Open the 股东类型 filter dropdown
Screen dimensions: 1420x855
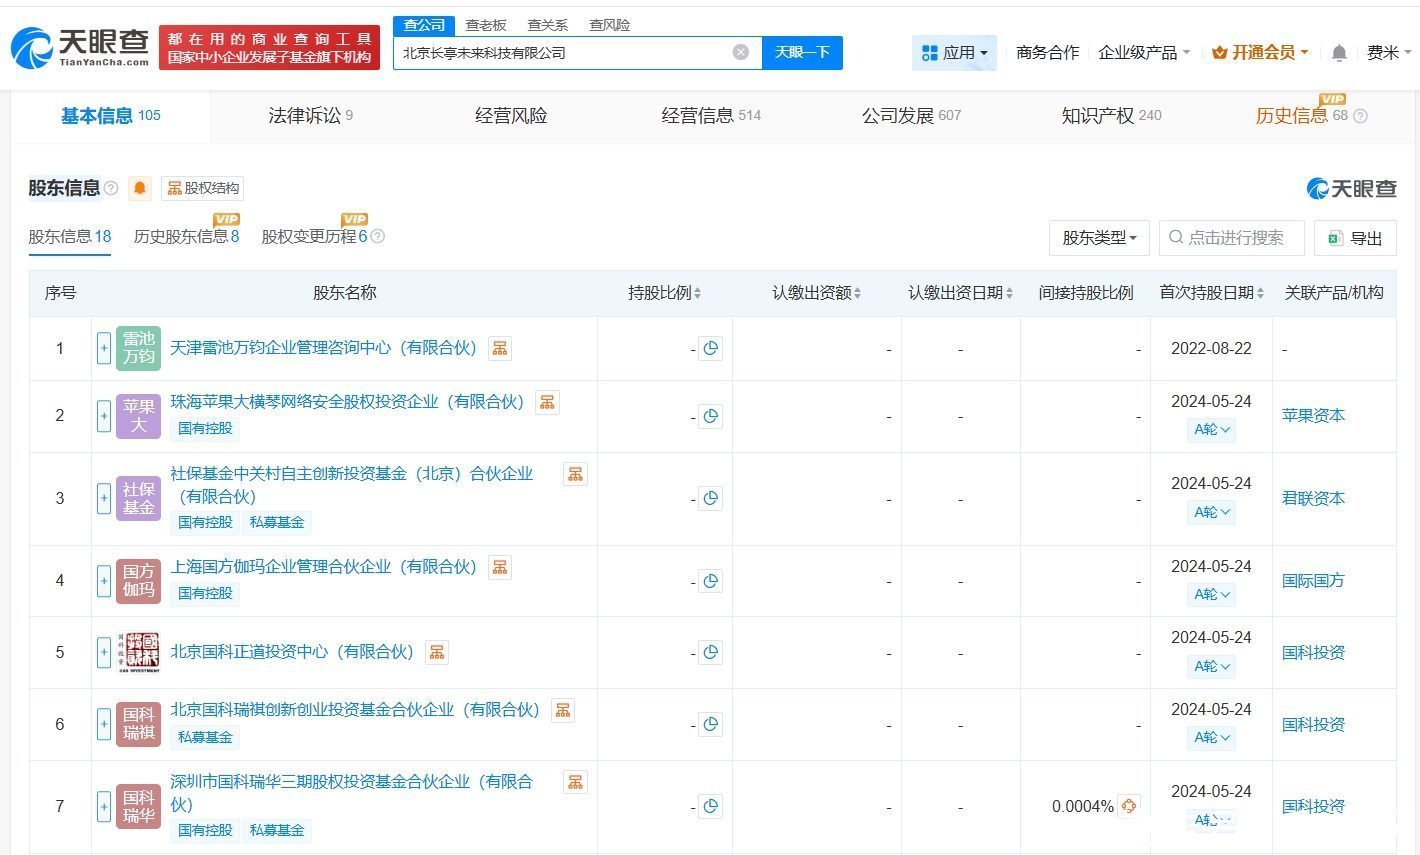pos(1099,238)
